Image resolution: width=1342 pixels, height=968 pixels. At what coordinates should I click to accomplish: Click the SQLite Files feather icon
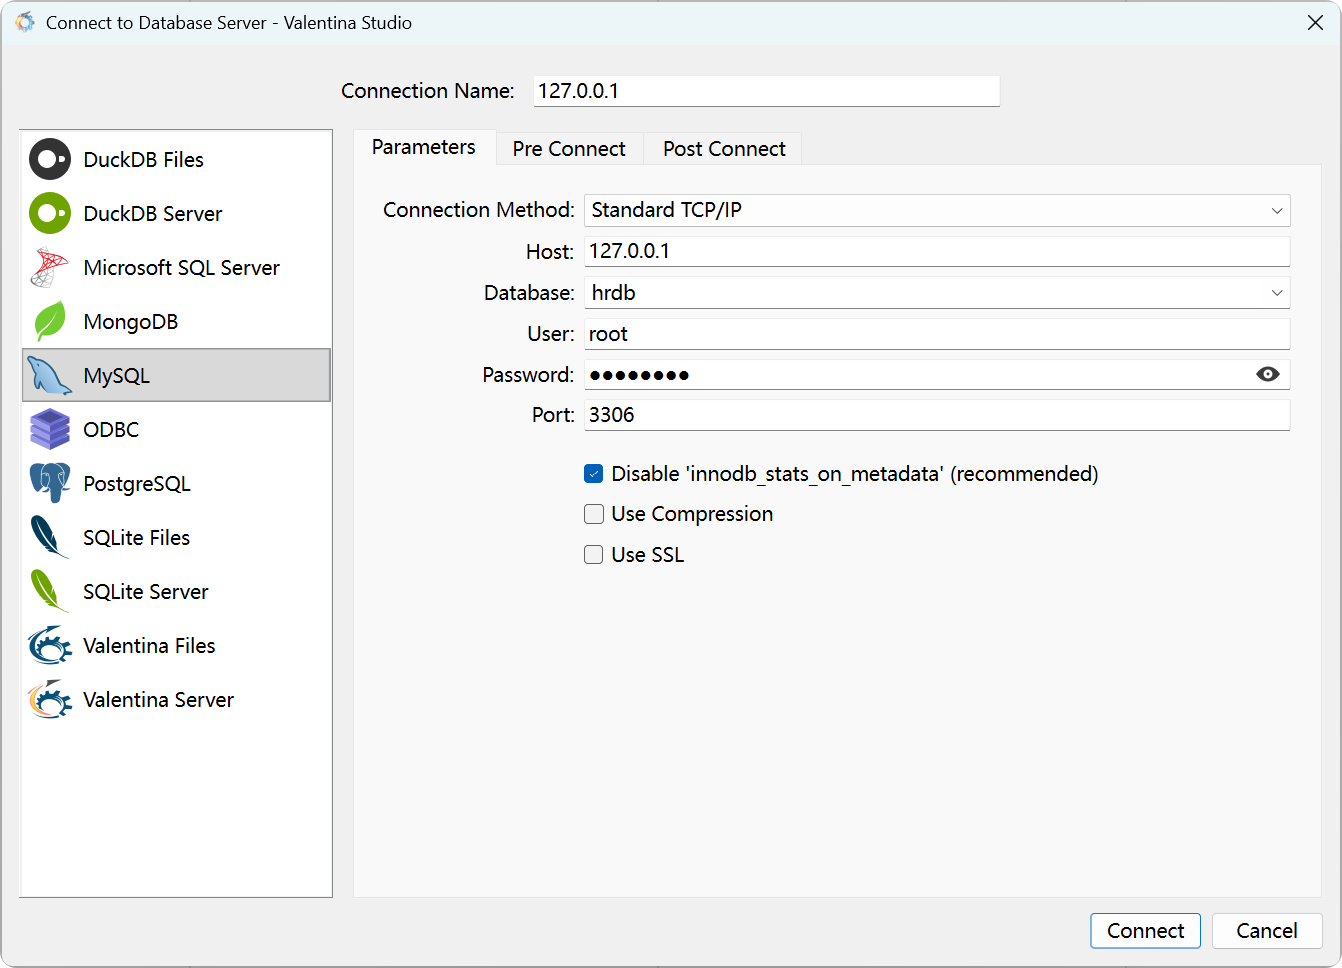pos(50,537)
